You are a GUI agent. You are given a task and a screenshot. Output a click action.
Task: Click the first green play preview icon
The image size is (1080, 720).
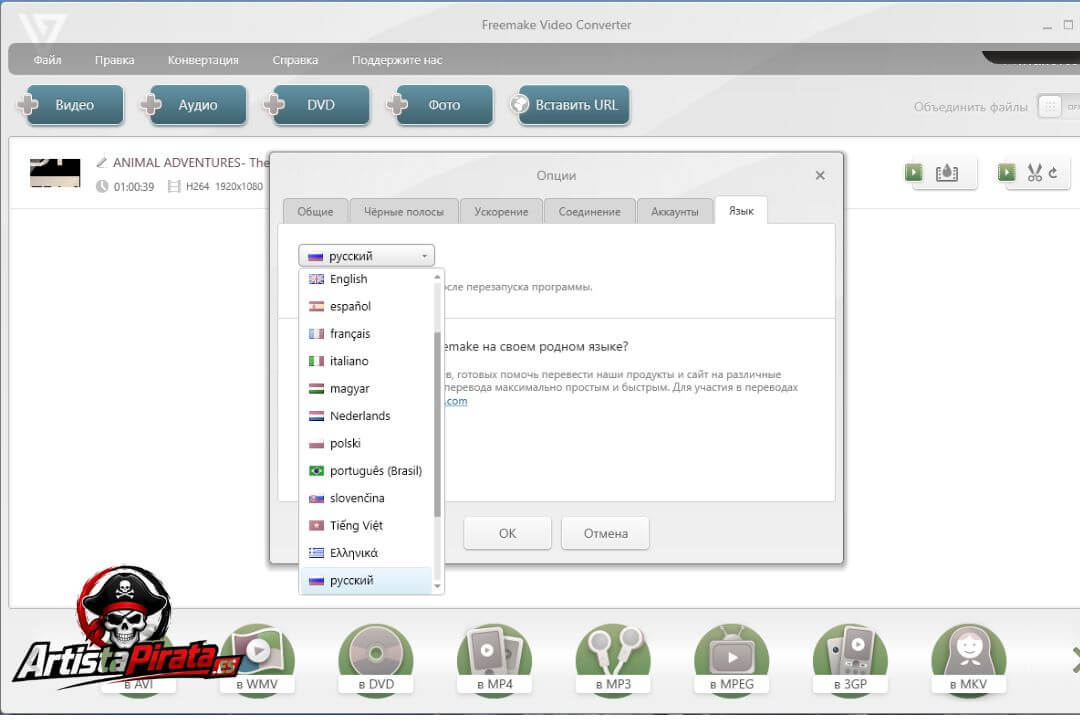(x=914, y=172)
